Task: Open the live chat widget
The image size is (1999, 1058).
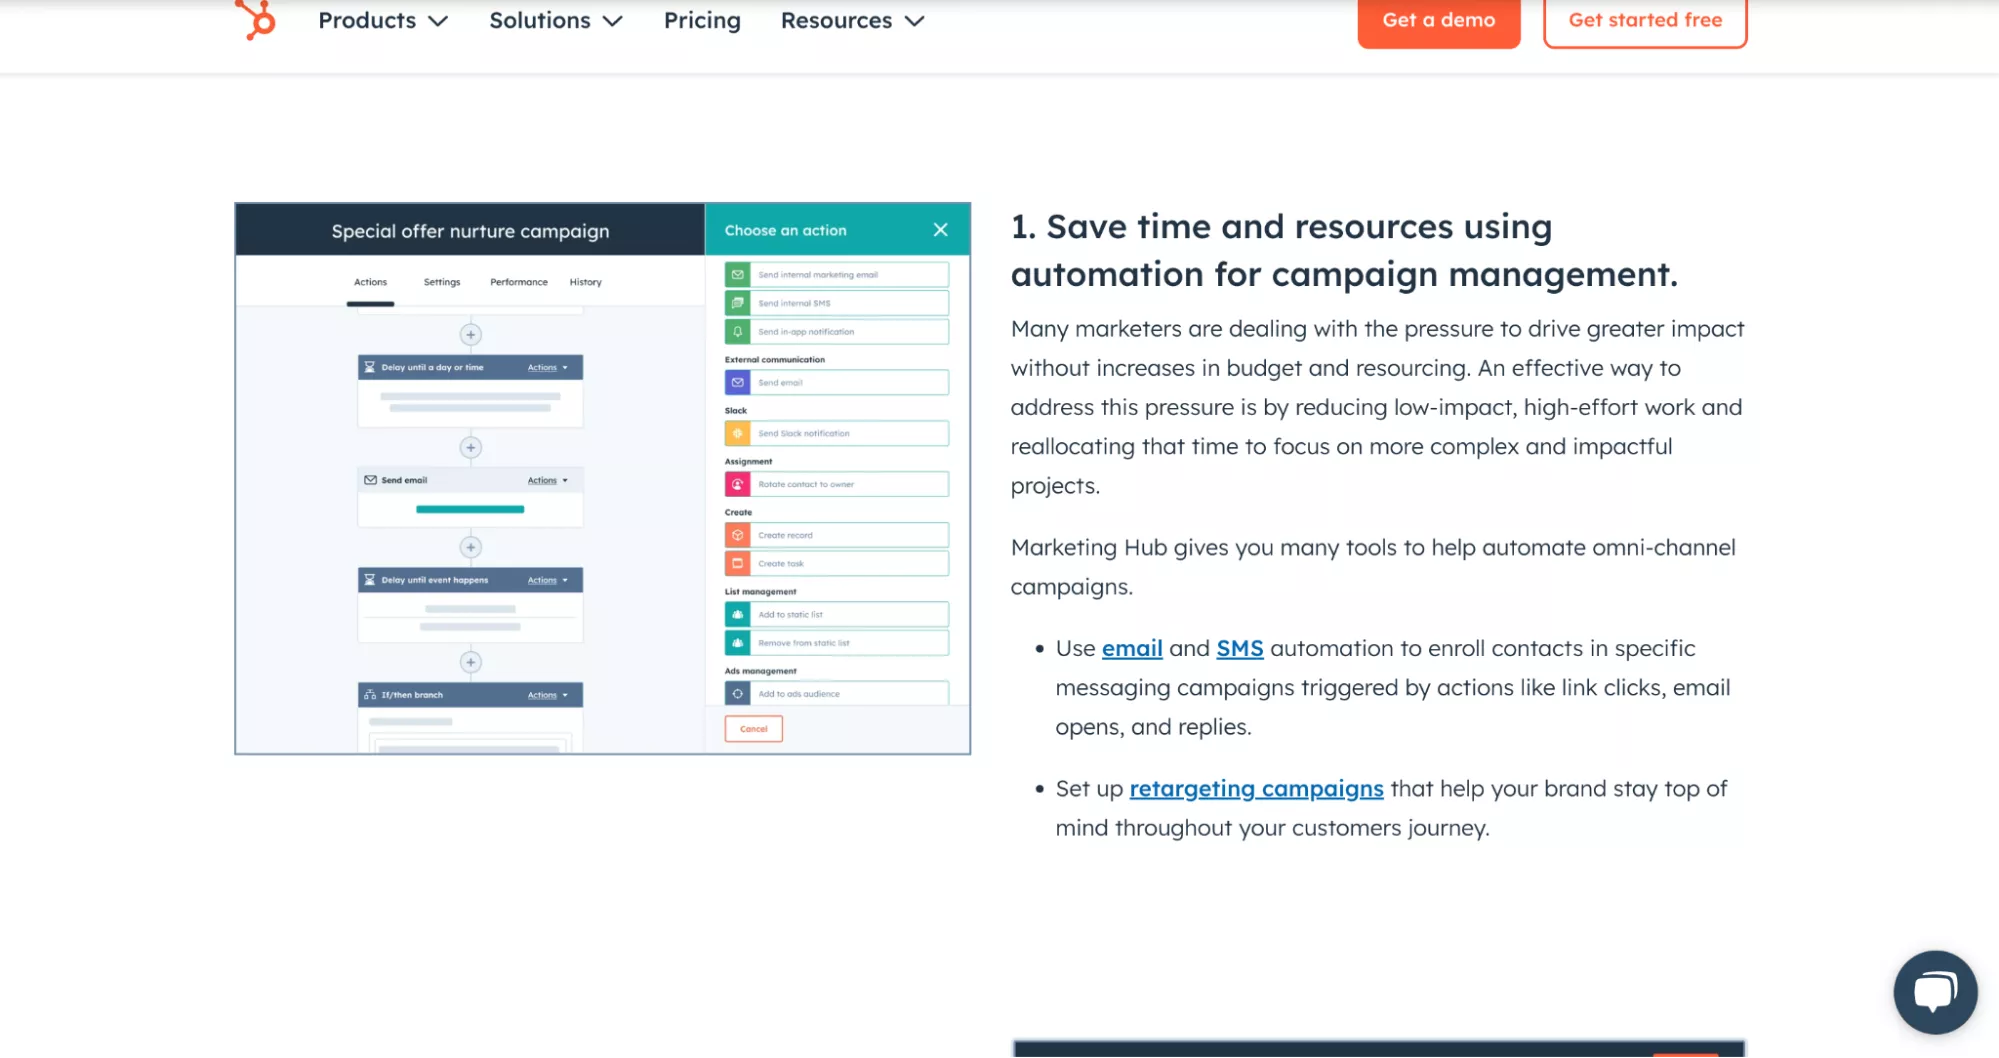Action: 1934,991
